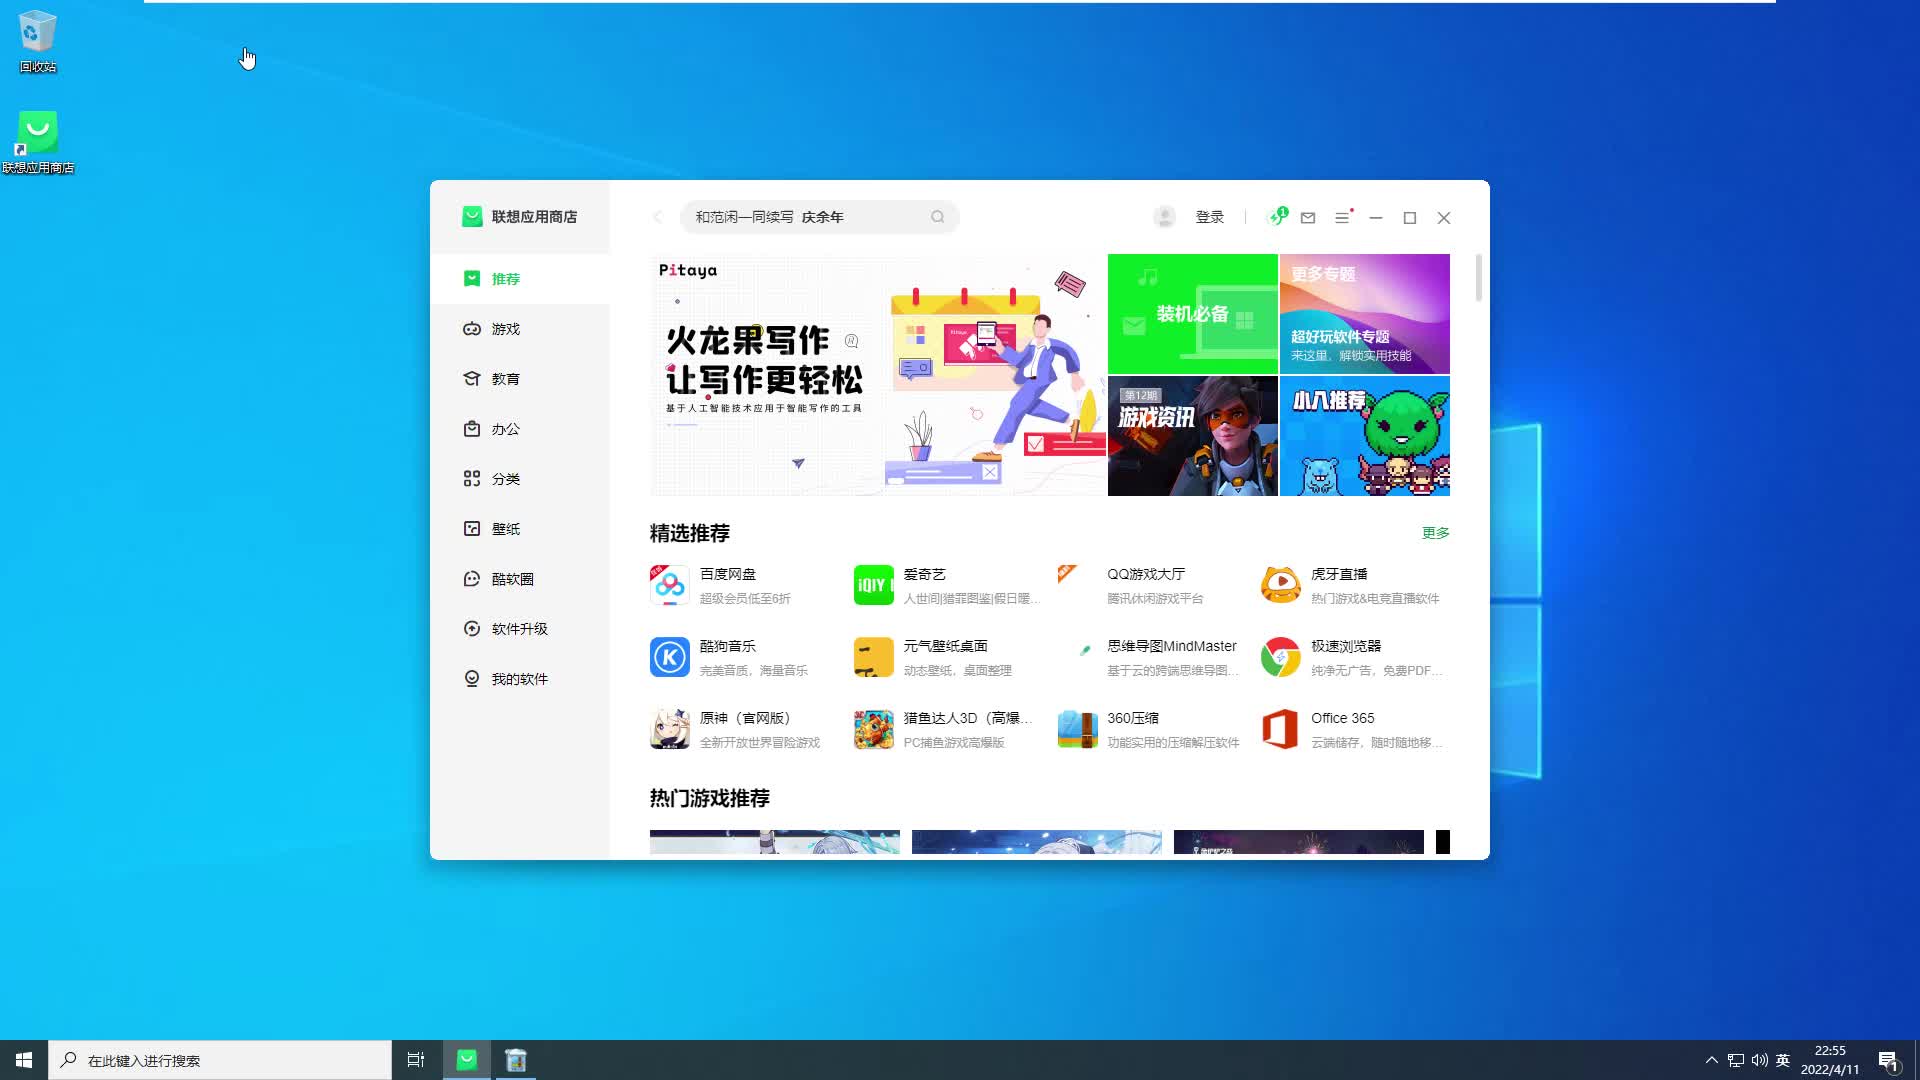Click the back arrow beside search box

[658, 217]
